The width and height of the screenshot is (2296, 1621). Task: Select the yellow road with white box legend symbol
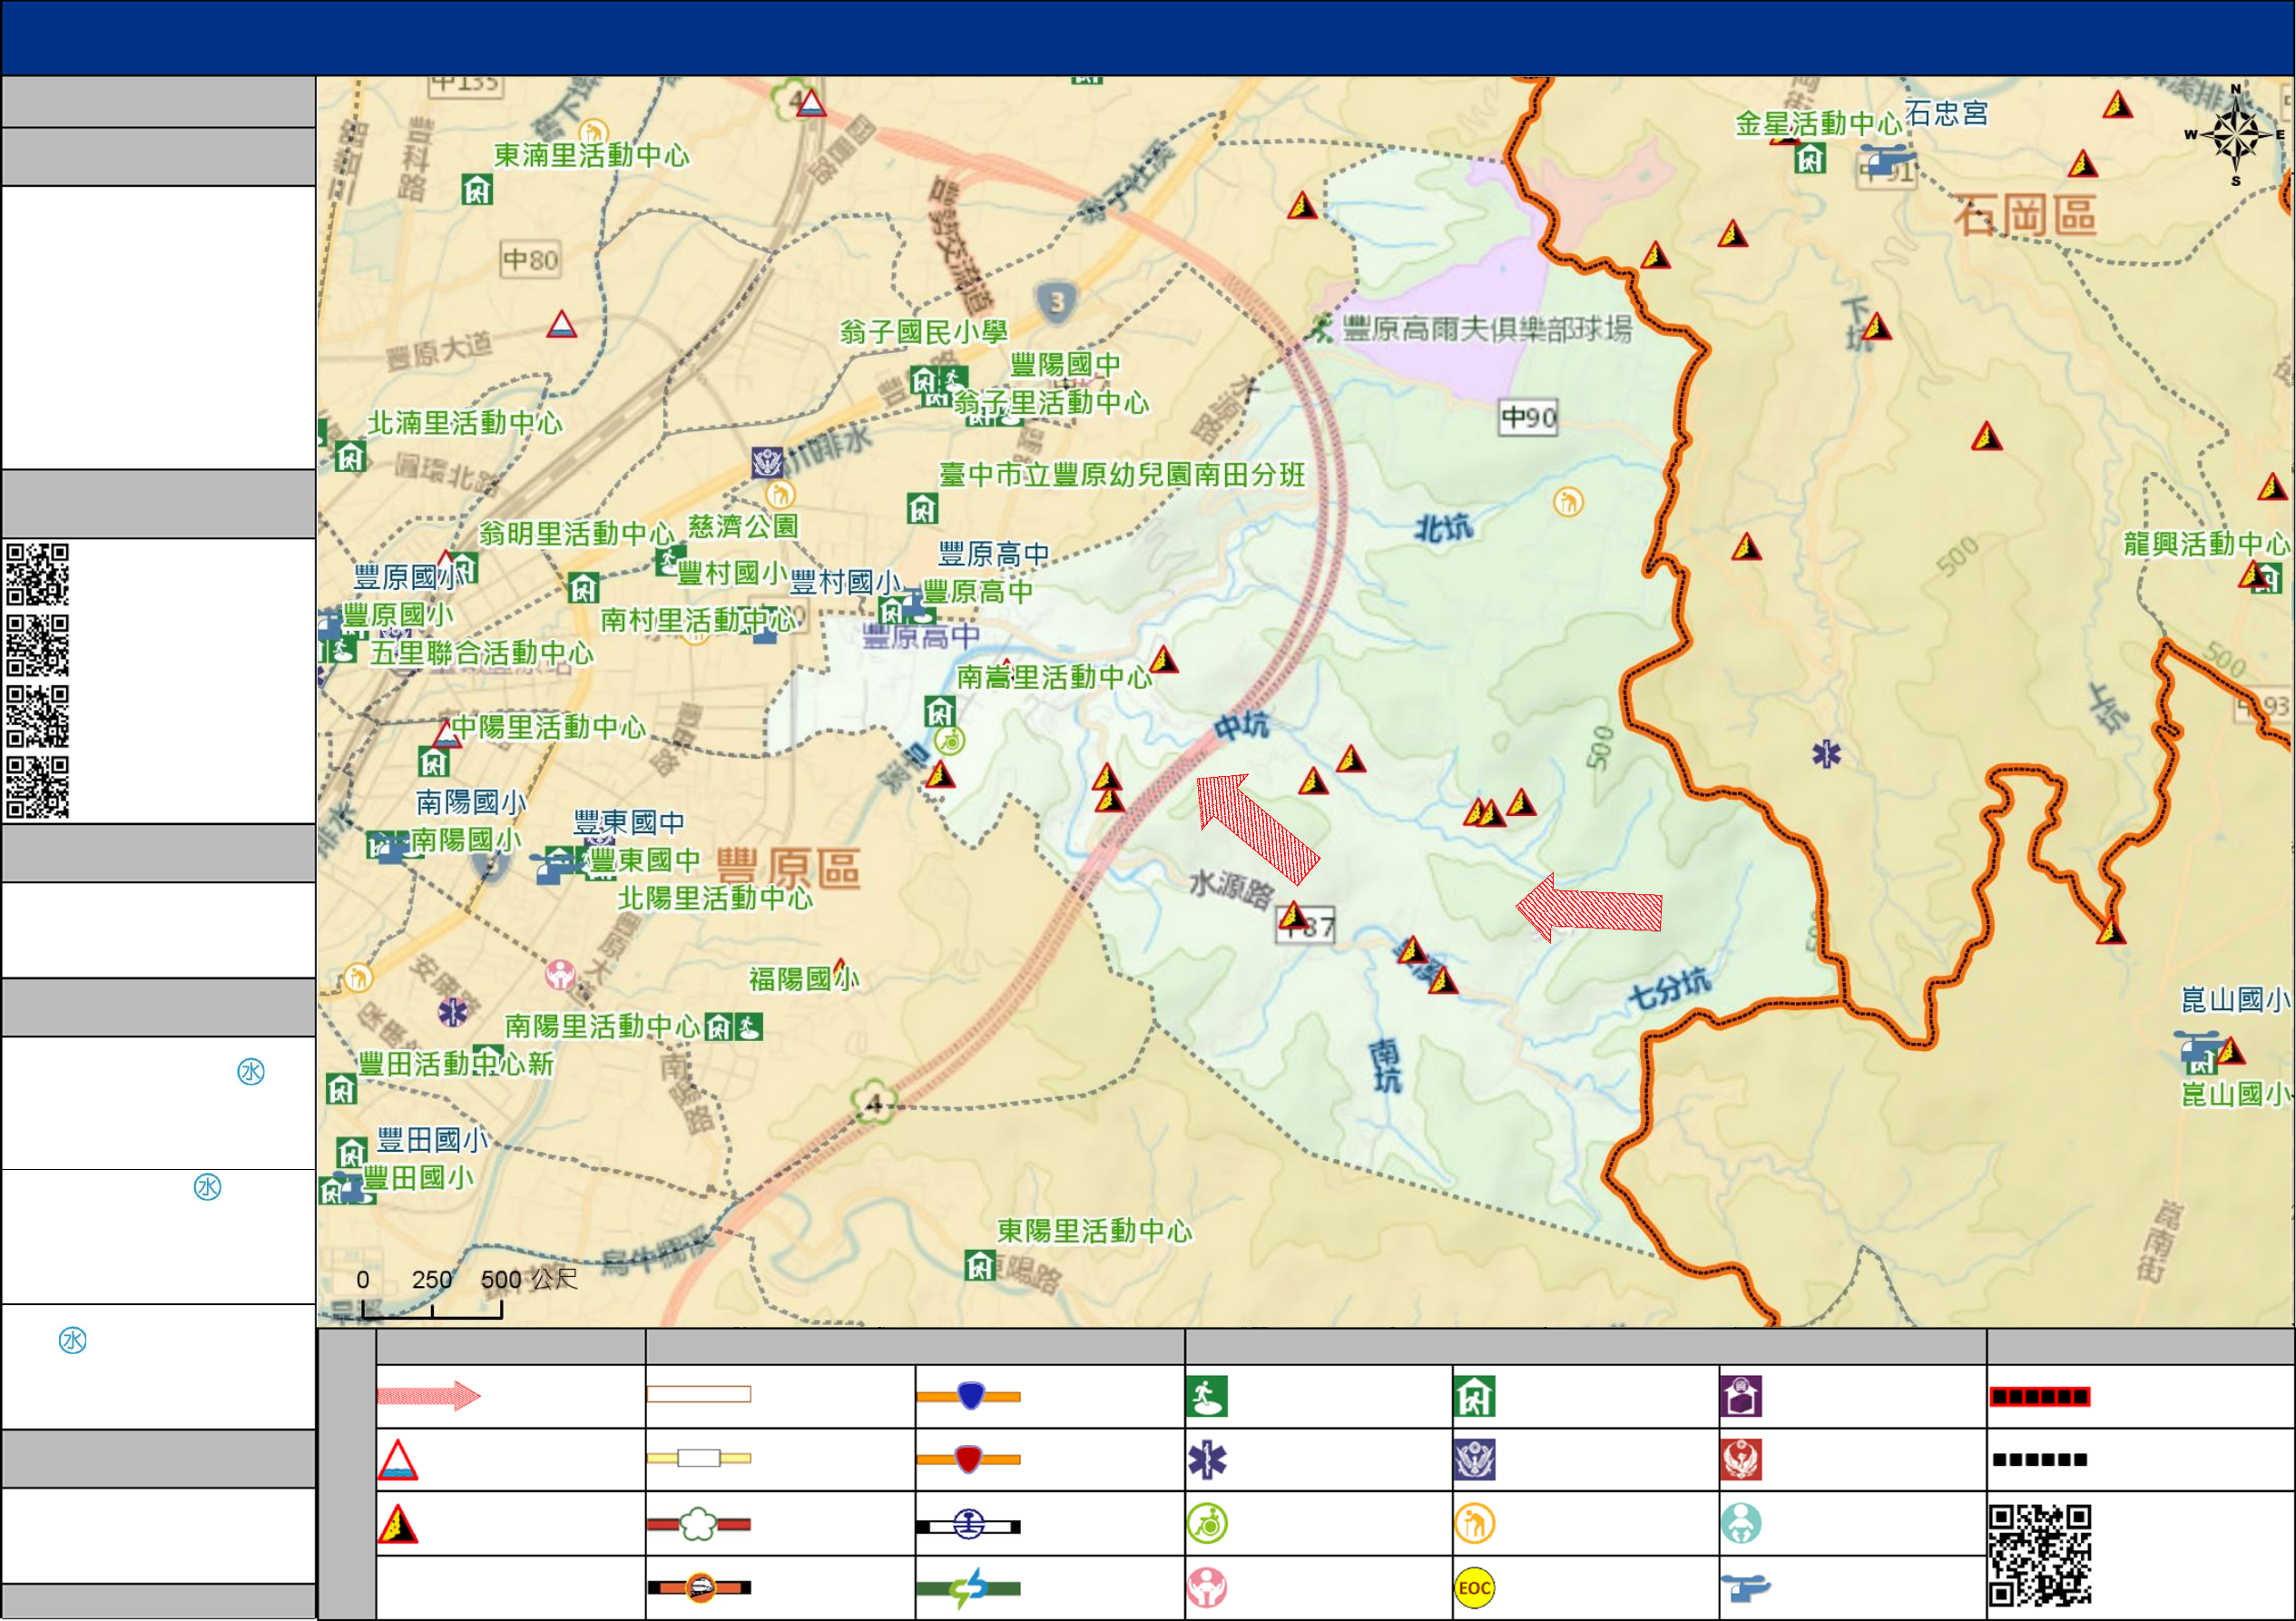tap(699, 1459)
